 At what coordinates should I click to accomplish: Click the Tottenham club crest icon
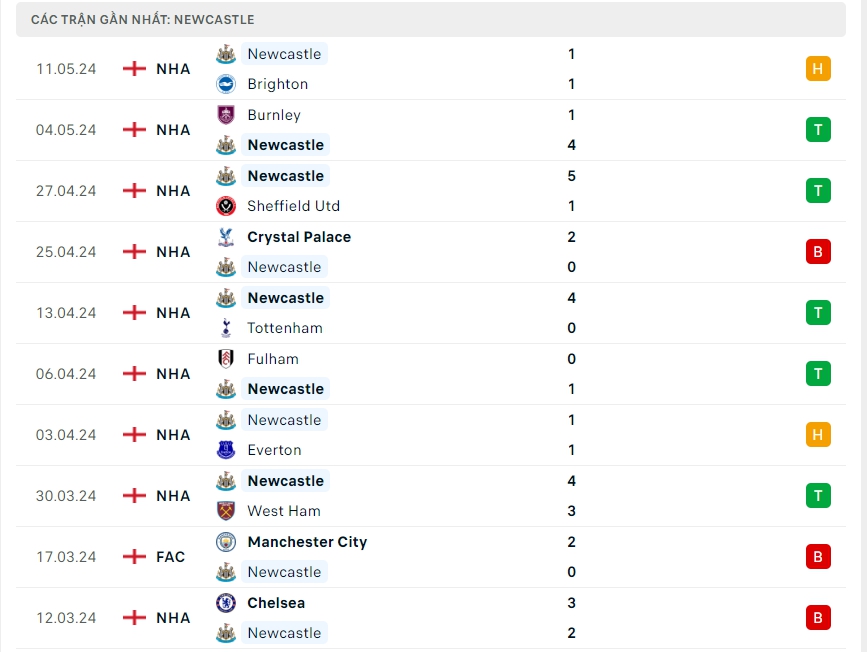226,328
